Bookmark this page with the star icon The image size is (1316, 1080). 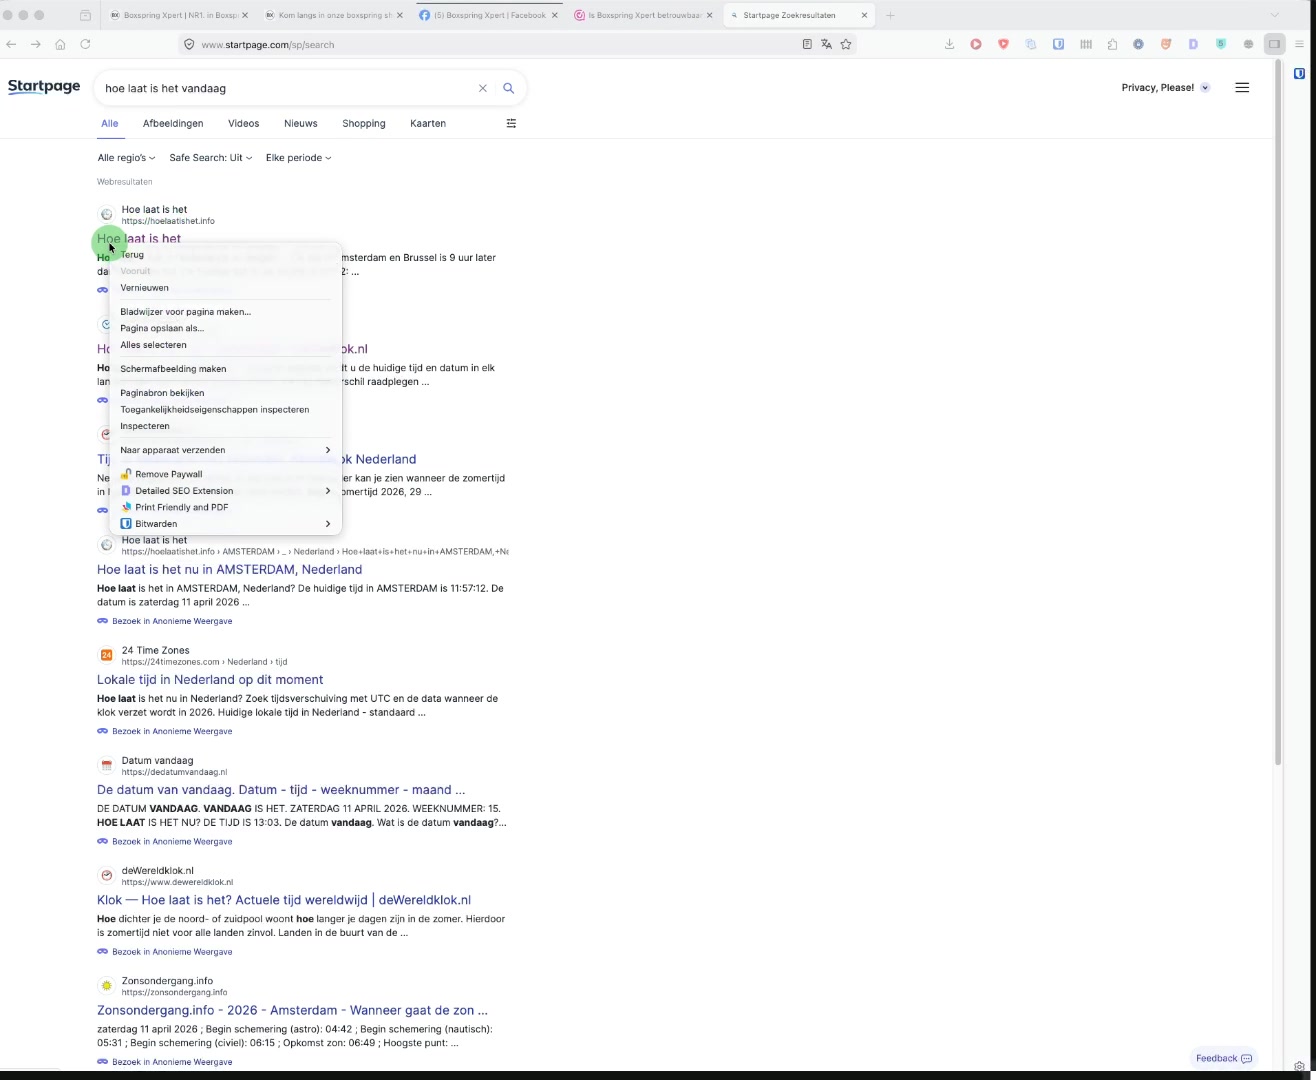coord(846,44)
